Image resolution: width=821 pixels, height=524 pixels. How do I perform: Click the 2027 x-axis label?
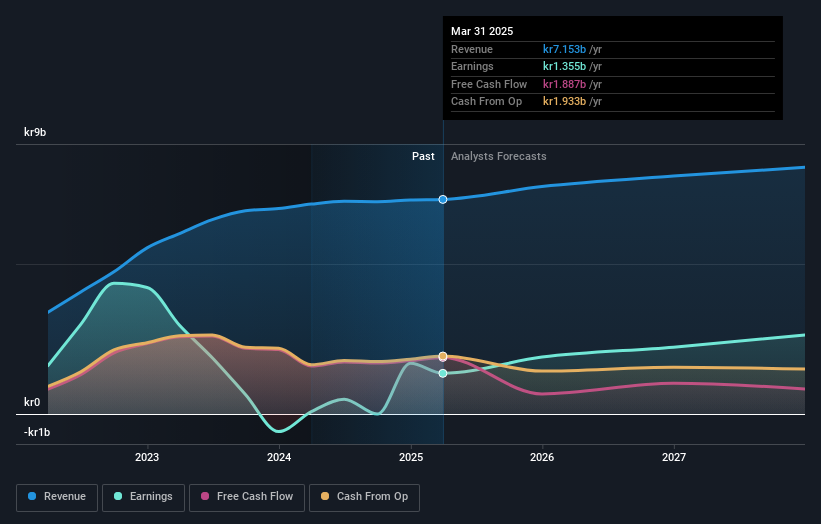click(674, 457)
